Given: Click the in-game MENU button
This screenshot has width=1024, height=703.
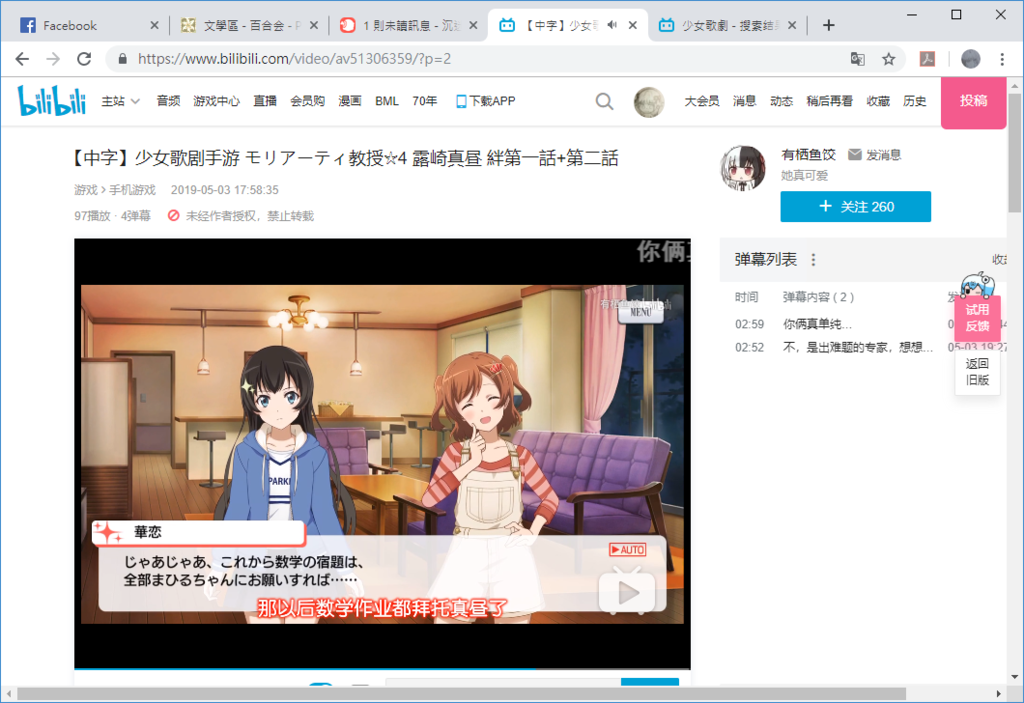Looking at the screenshot, I should pos(640,312).
